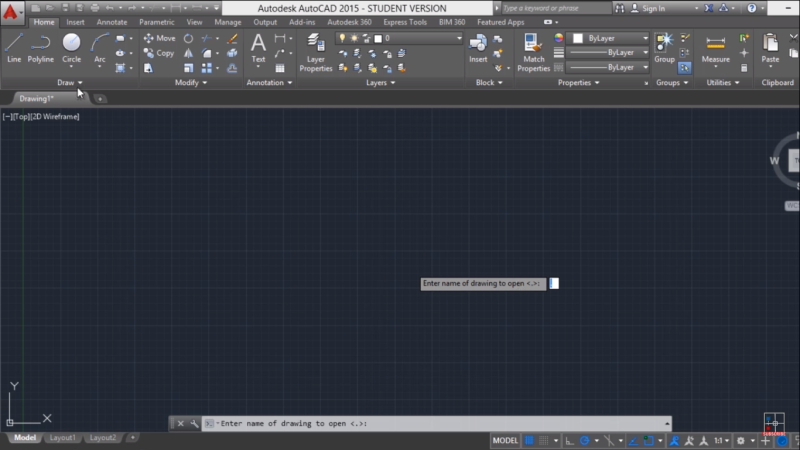Toggle object snap tracking in status bar
This screenshot has height=450, width=800.
point(633,440)
